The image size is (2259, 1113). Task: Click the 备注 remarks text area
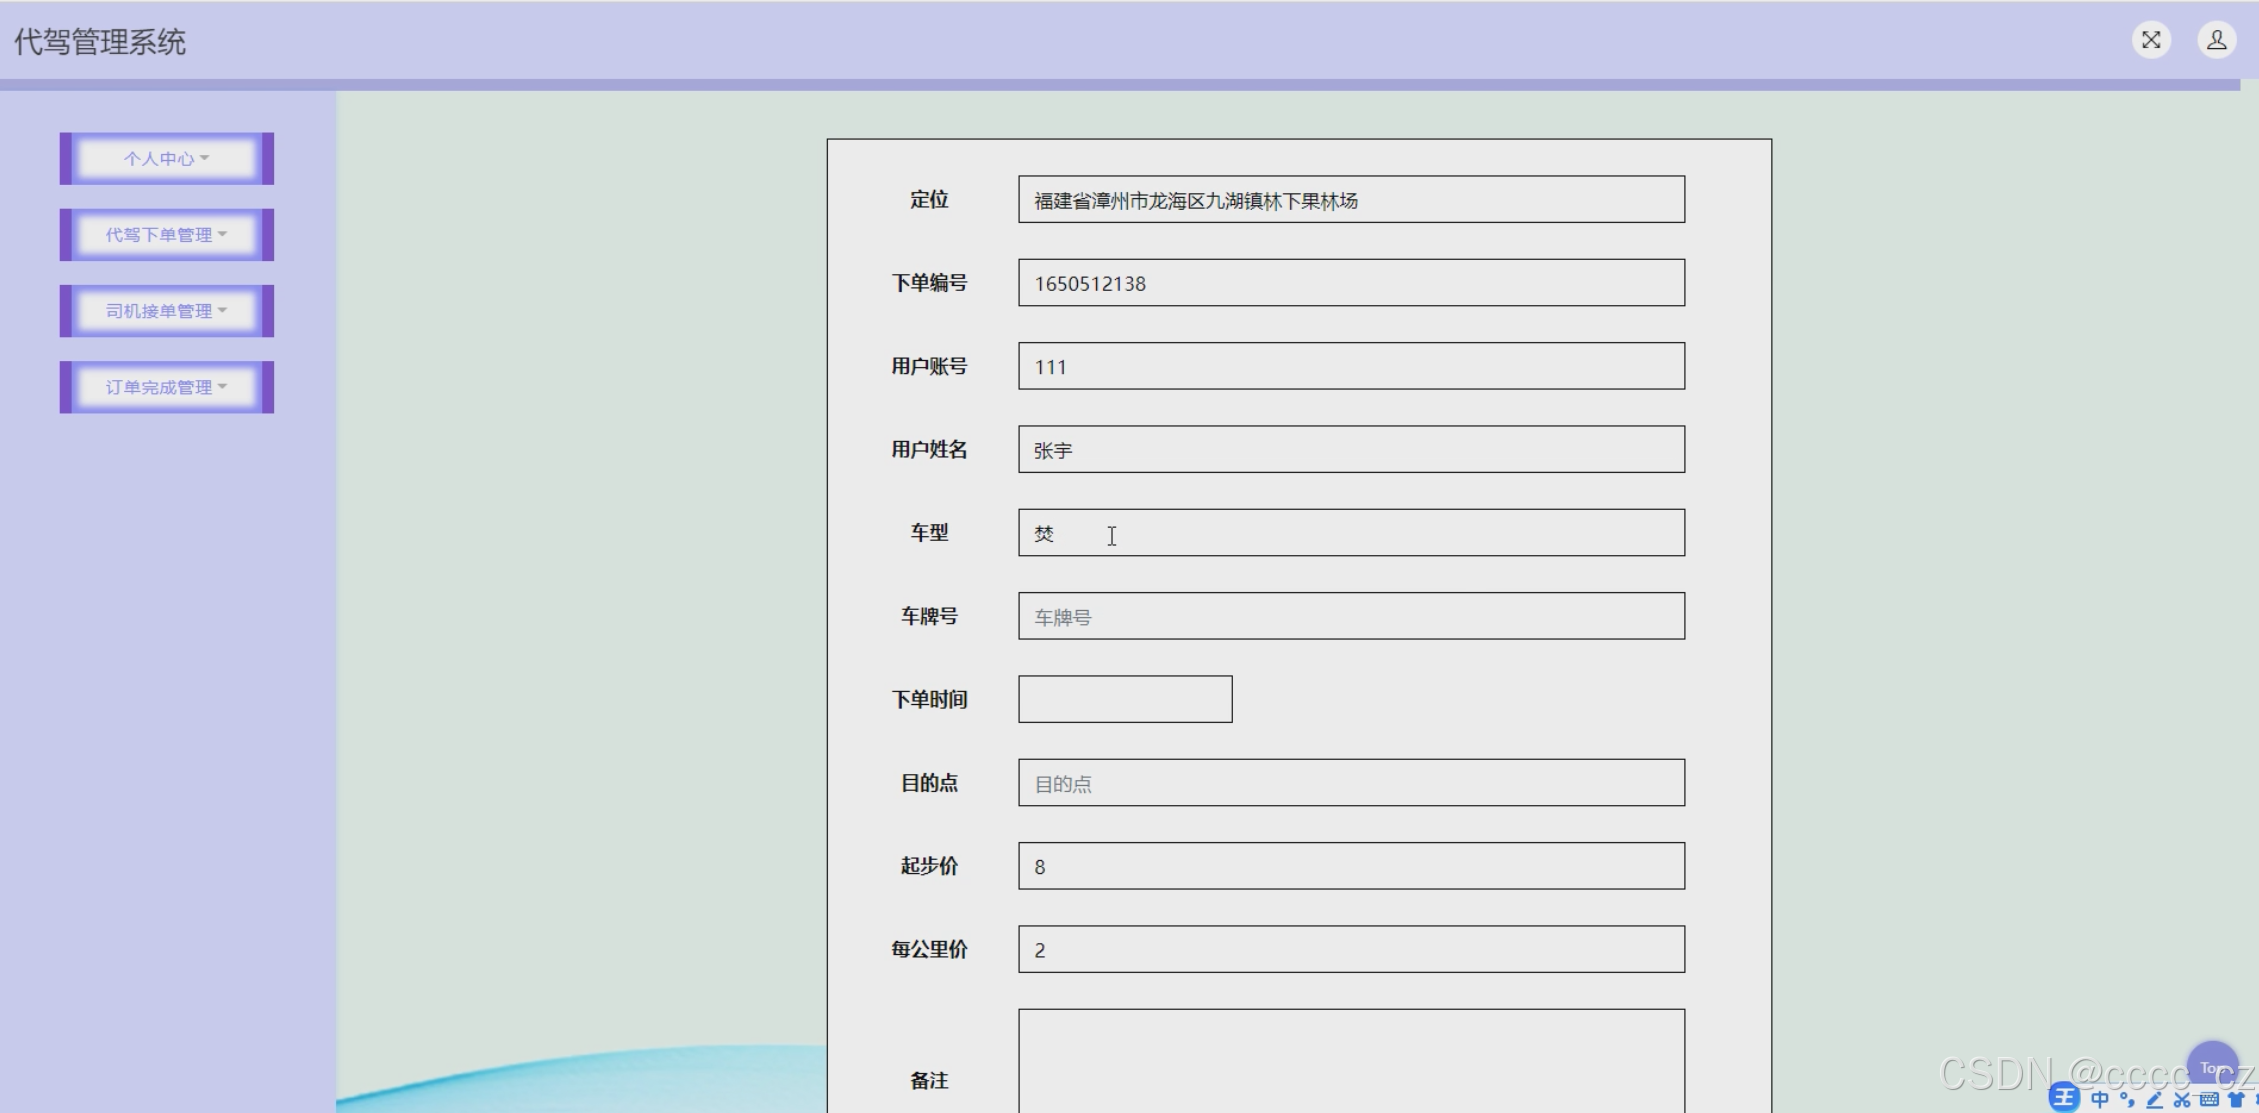point(1350,1060)
